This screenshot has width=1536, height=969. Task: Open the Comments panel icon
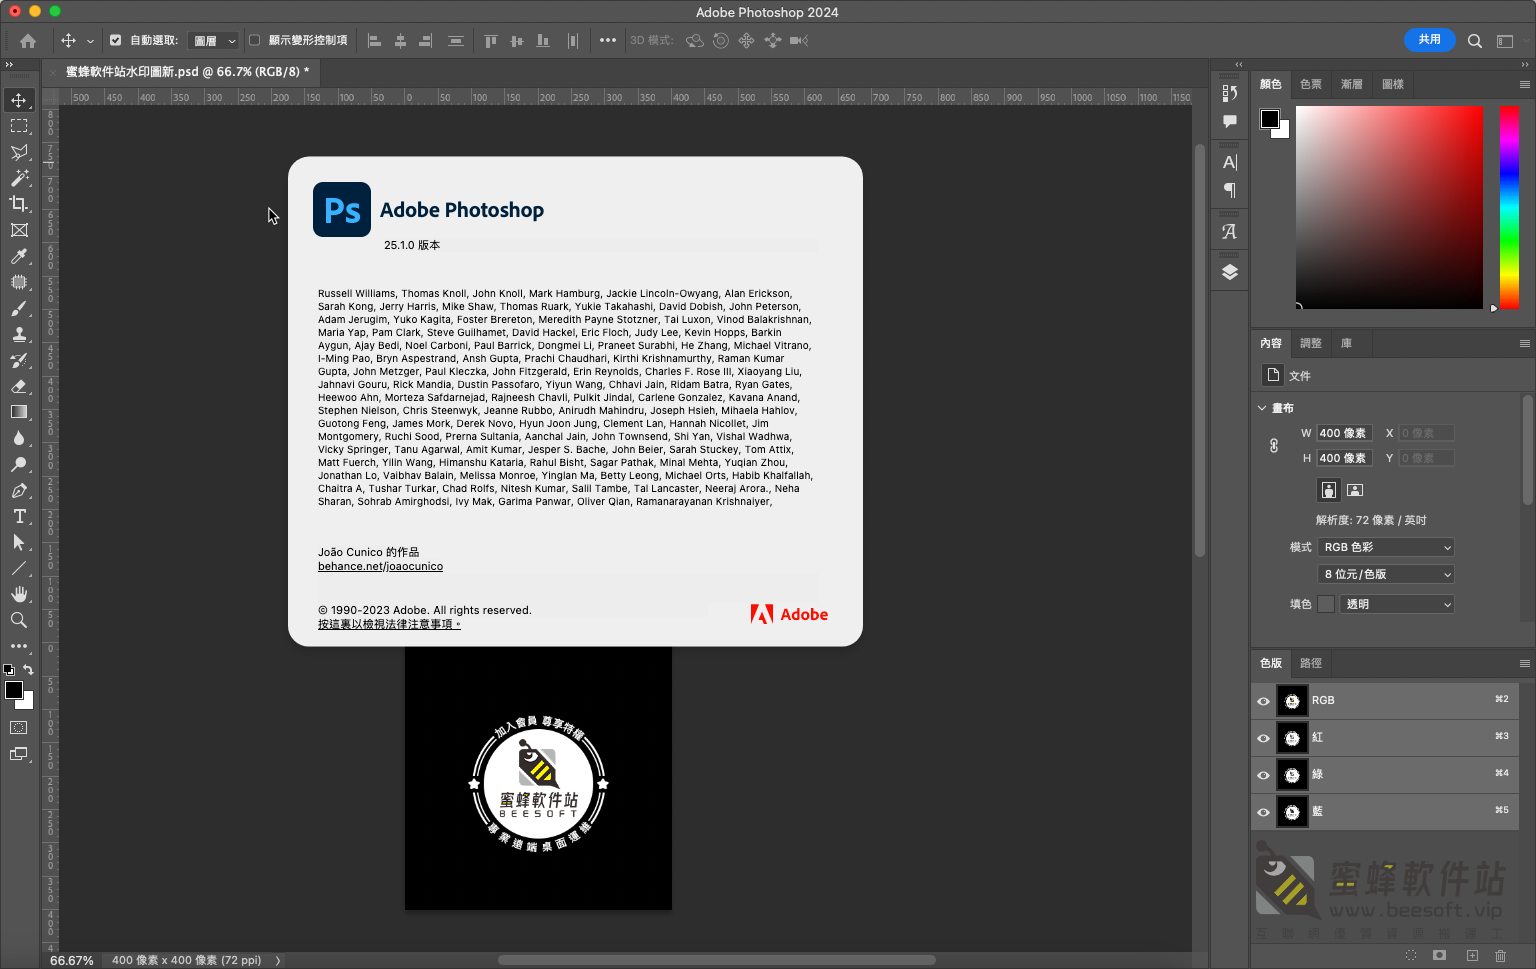pos(1230,121)
